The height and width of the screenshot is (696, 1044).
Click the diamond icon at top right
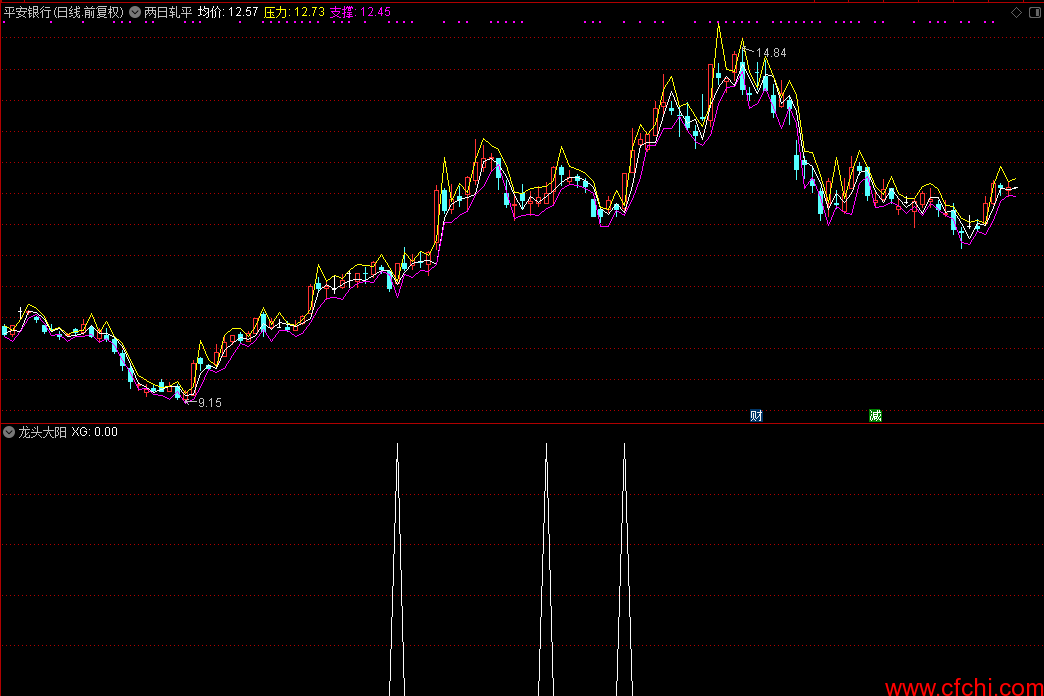pos(1017,13)
